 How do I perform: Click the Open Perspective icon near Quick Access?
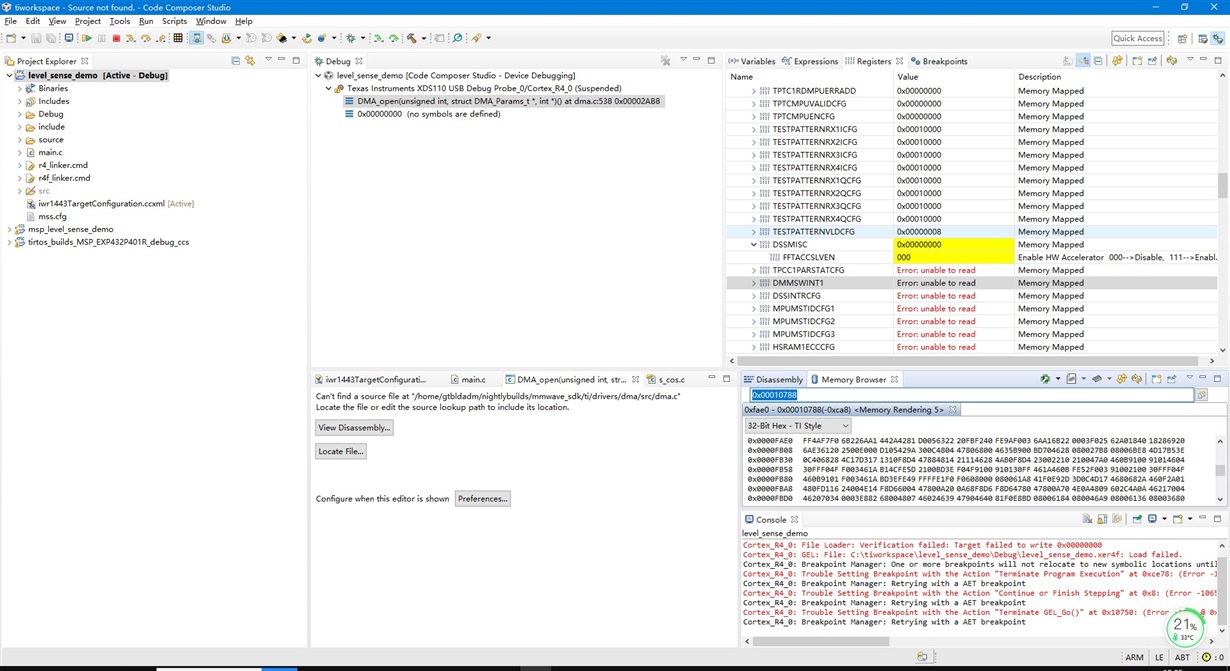point(1182,38)
